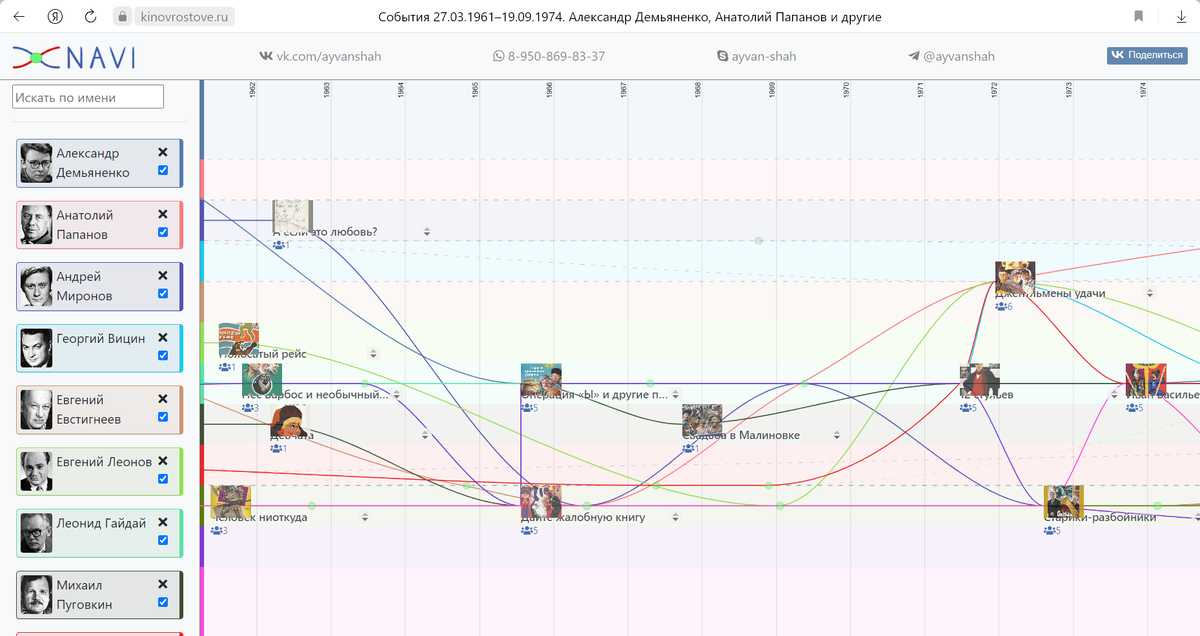Click participants icon under А если это любовь?
The width and height of the screenshot is (1200, 636).
[x=280, y=245]
